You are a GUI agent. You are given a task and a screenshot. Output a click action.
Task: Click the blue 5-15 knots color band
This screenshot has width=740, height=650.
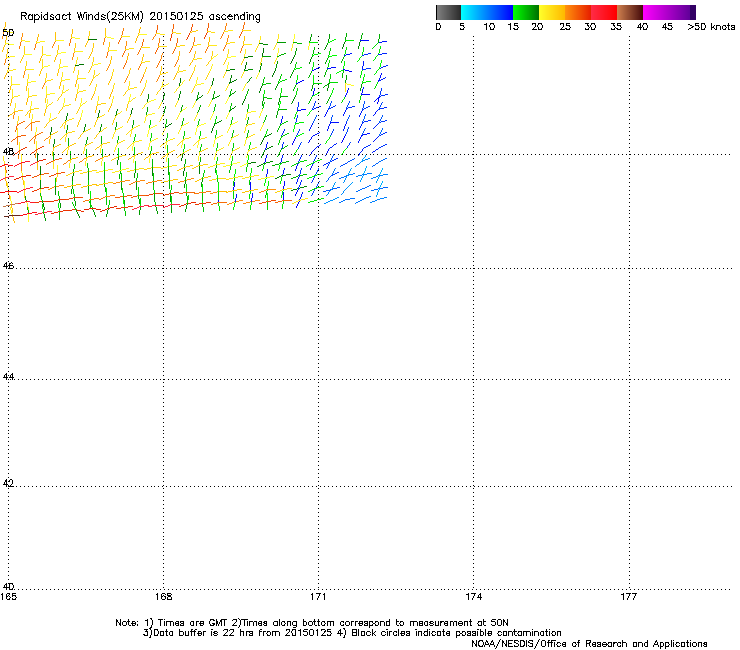[x=487, y=12]
